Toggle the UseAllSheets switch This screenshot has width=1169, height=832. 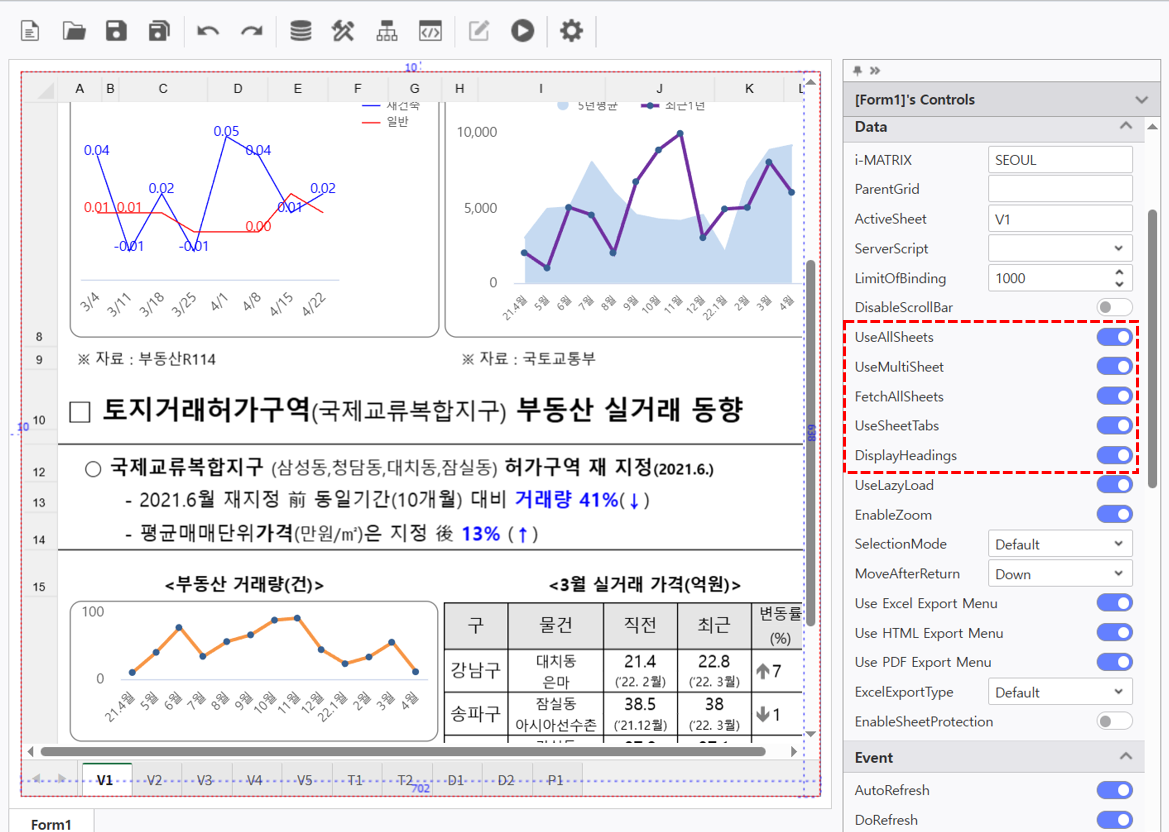(x=1115, y=337)
